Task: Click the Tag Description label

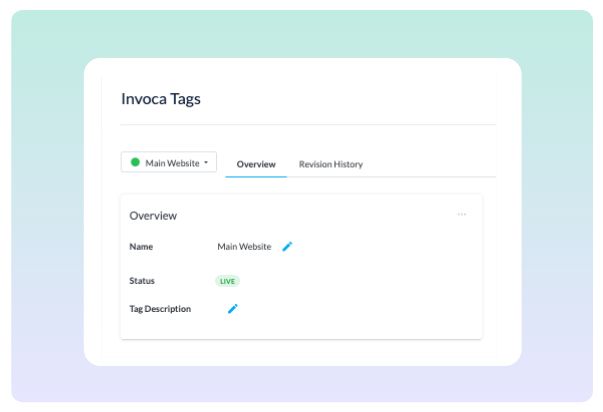Action: pyautogui.click(x=160, y=309)
